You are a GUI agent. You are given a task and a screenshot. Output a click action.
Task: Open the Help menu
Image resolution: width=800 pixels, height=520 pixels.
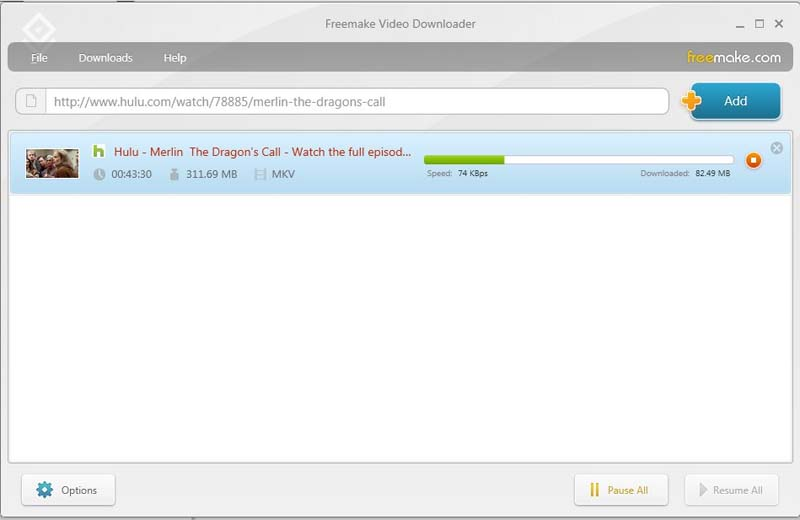[x=175, y=58]
